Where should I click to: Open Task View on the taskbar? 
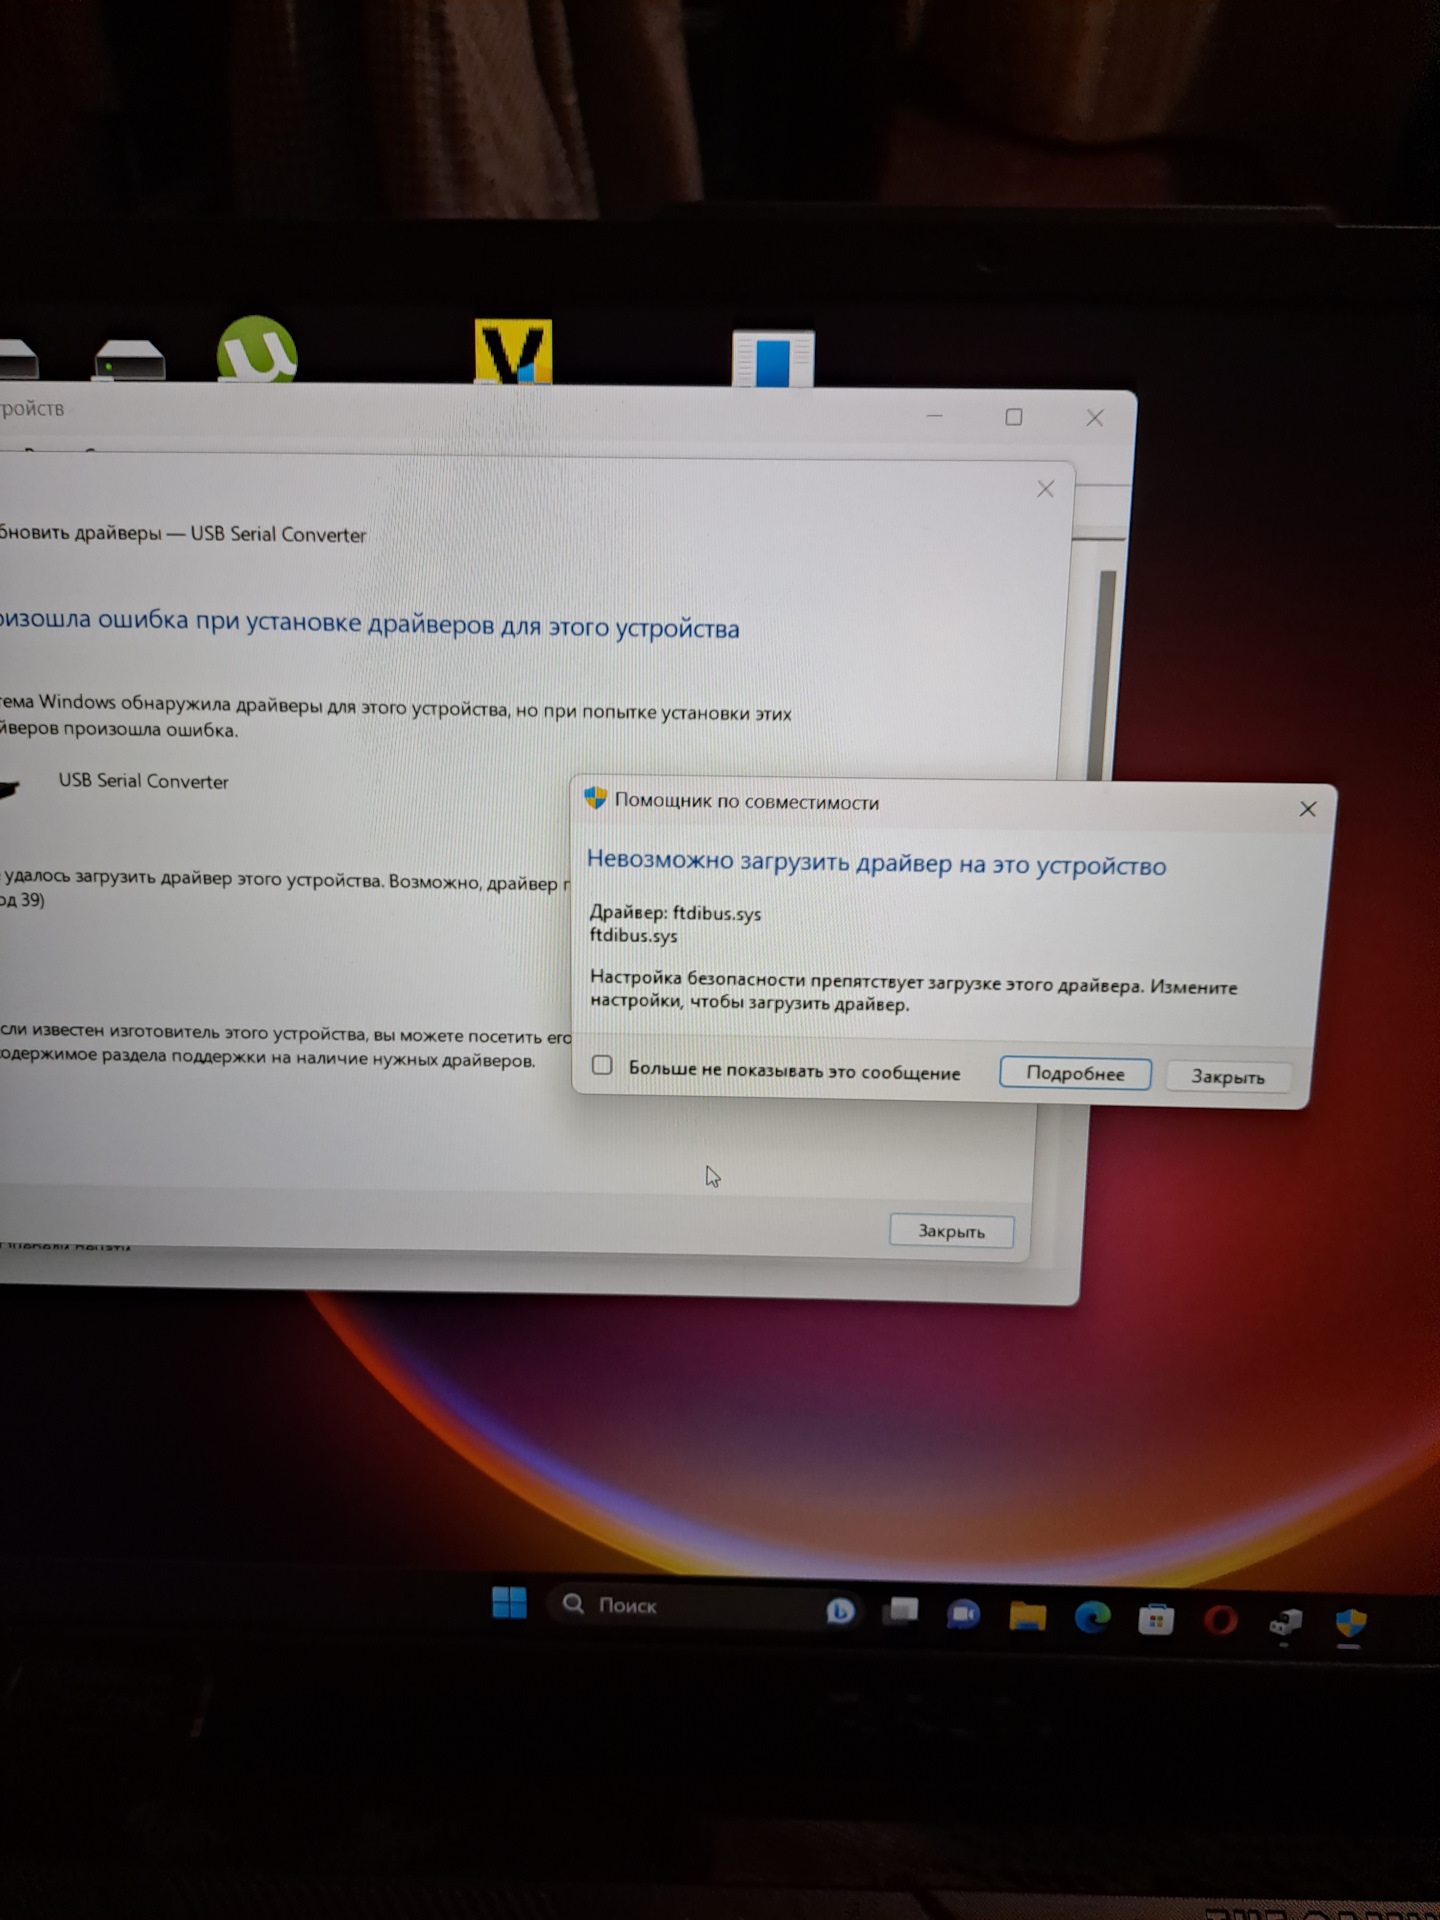(900, 1611)
